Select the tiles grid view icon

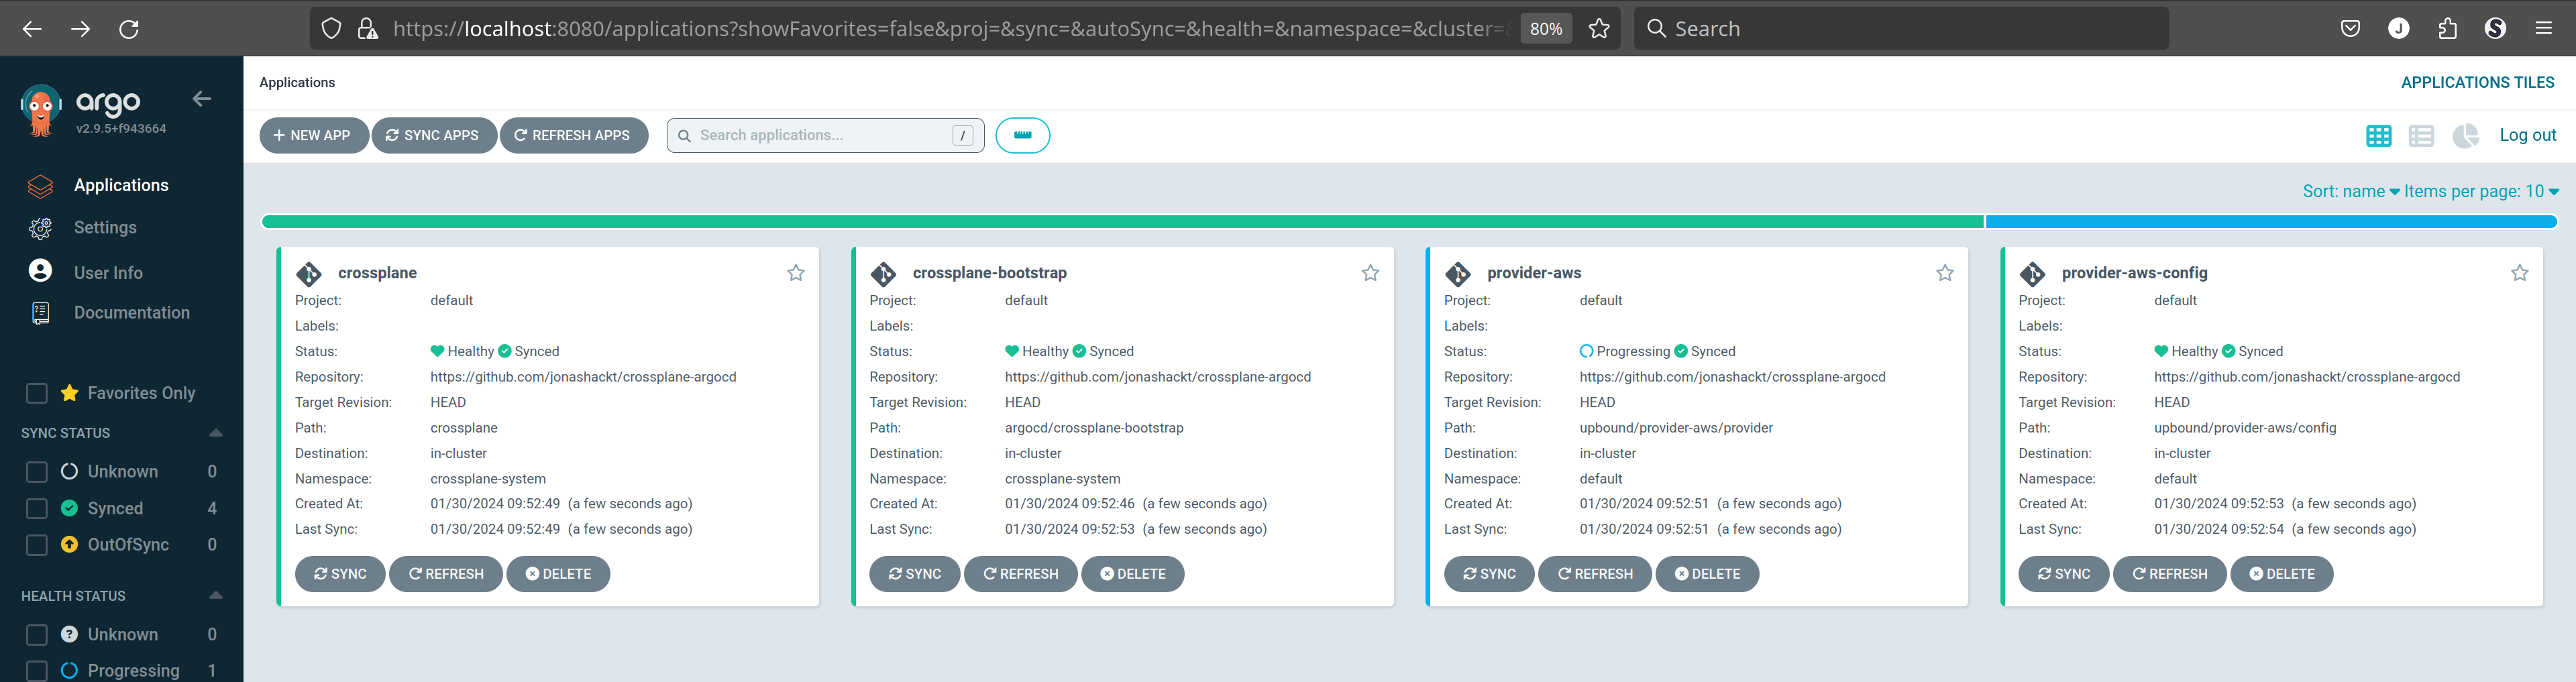tap(2379, 136)
